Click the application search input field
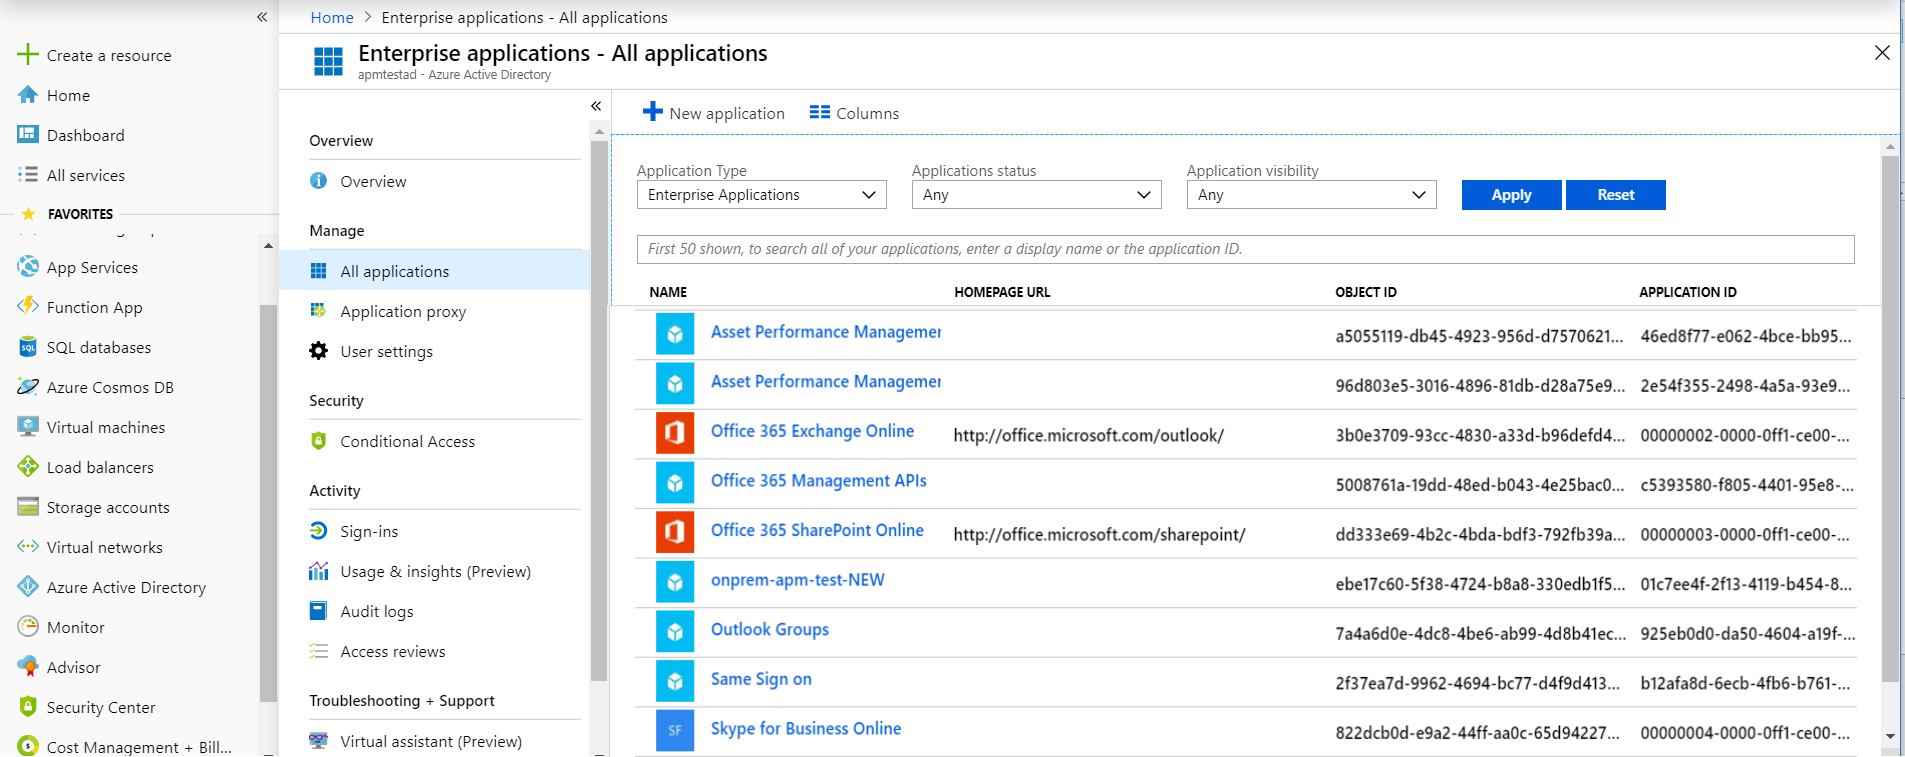Viewport: 1905px width, 757px height. click(1245, 249)
